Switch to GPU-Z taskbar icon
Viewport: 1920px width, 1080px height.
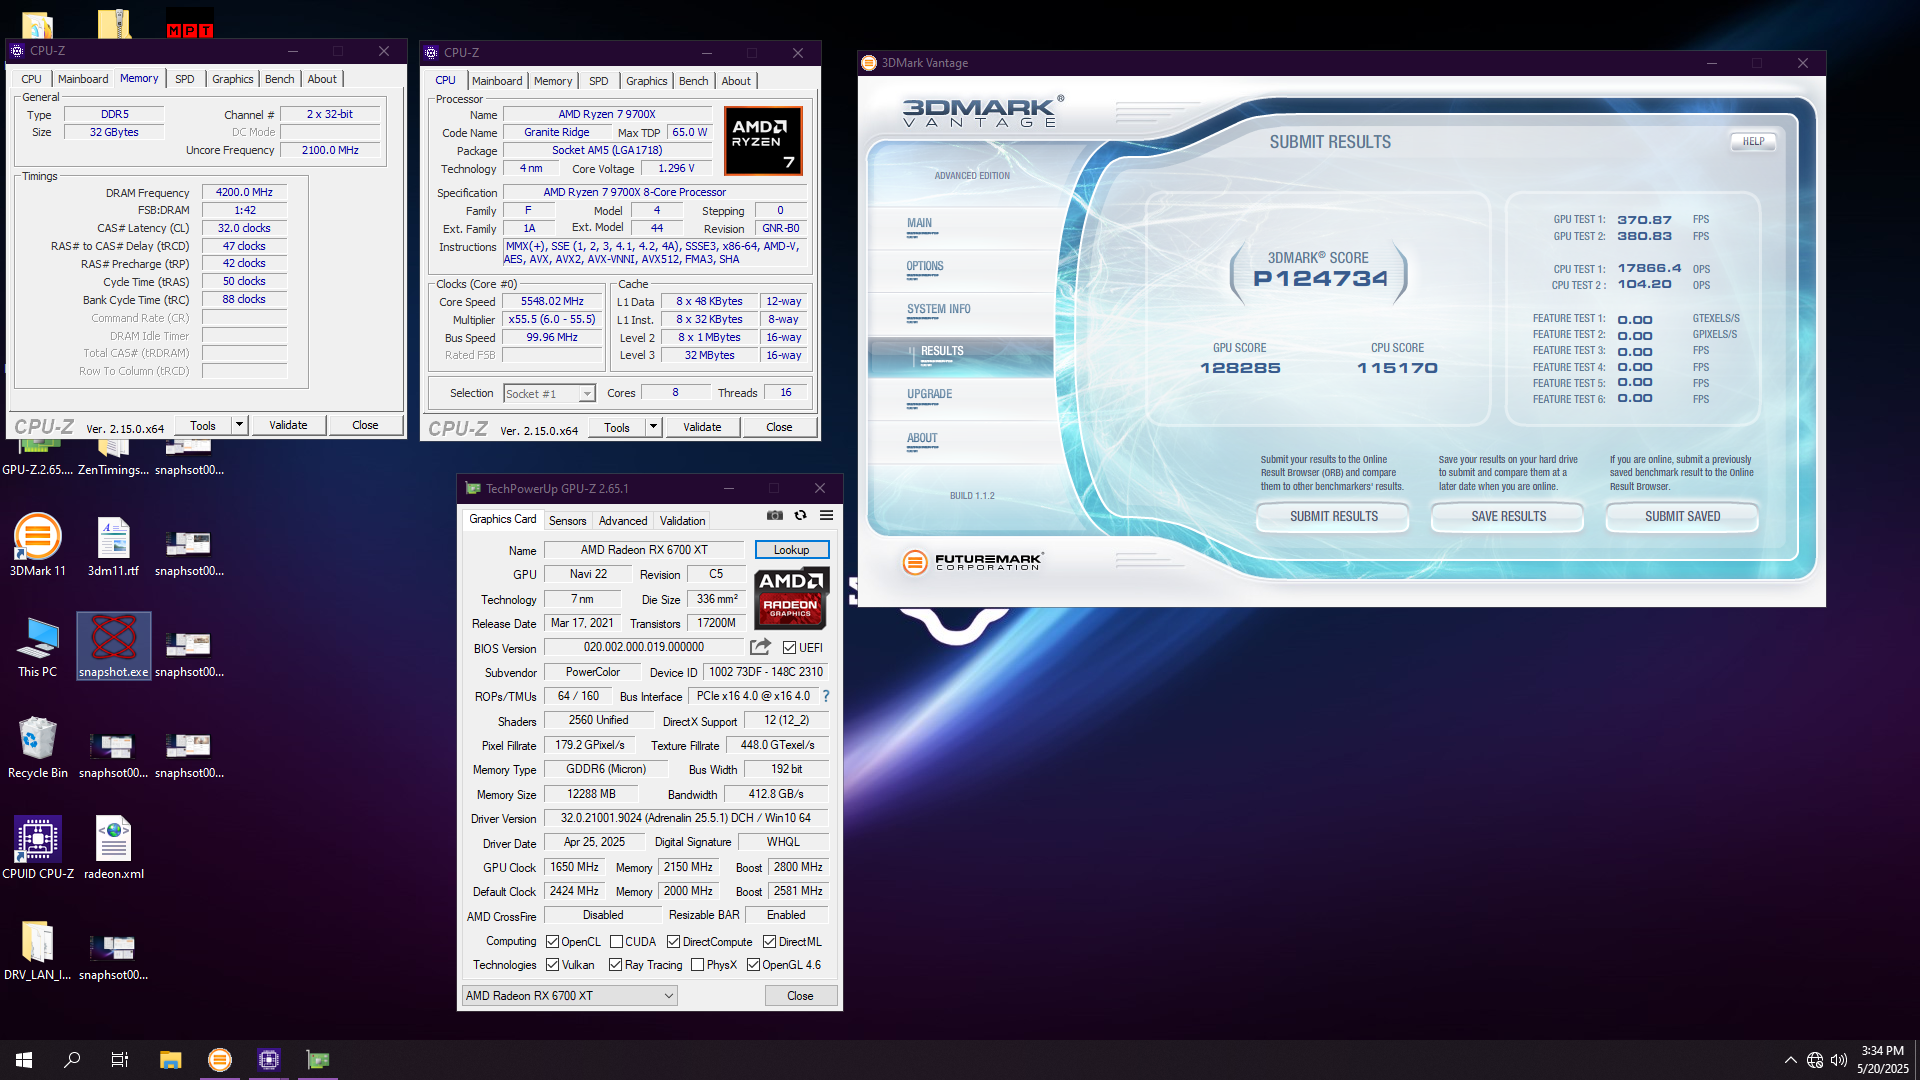pos(318,1060)
